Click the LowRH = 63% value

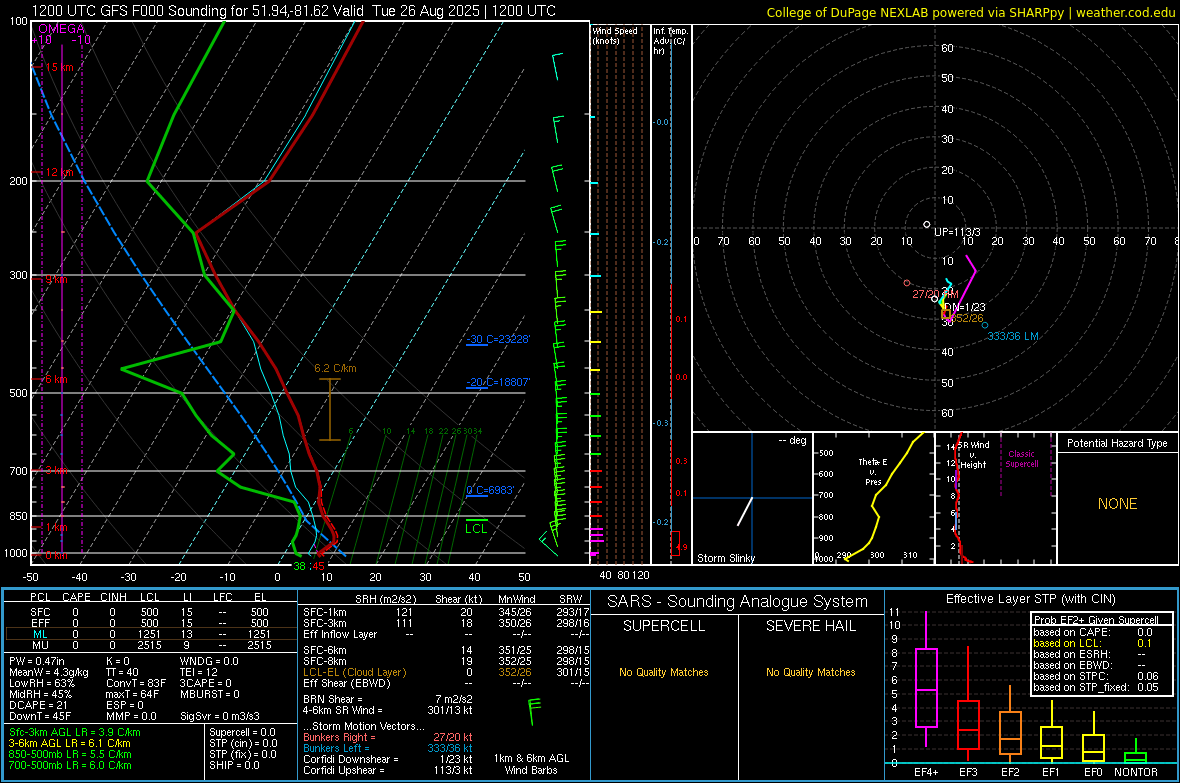click(x=42, y=684)
